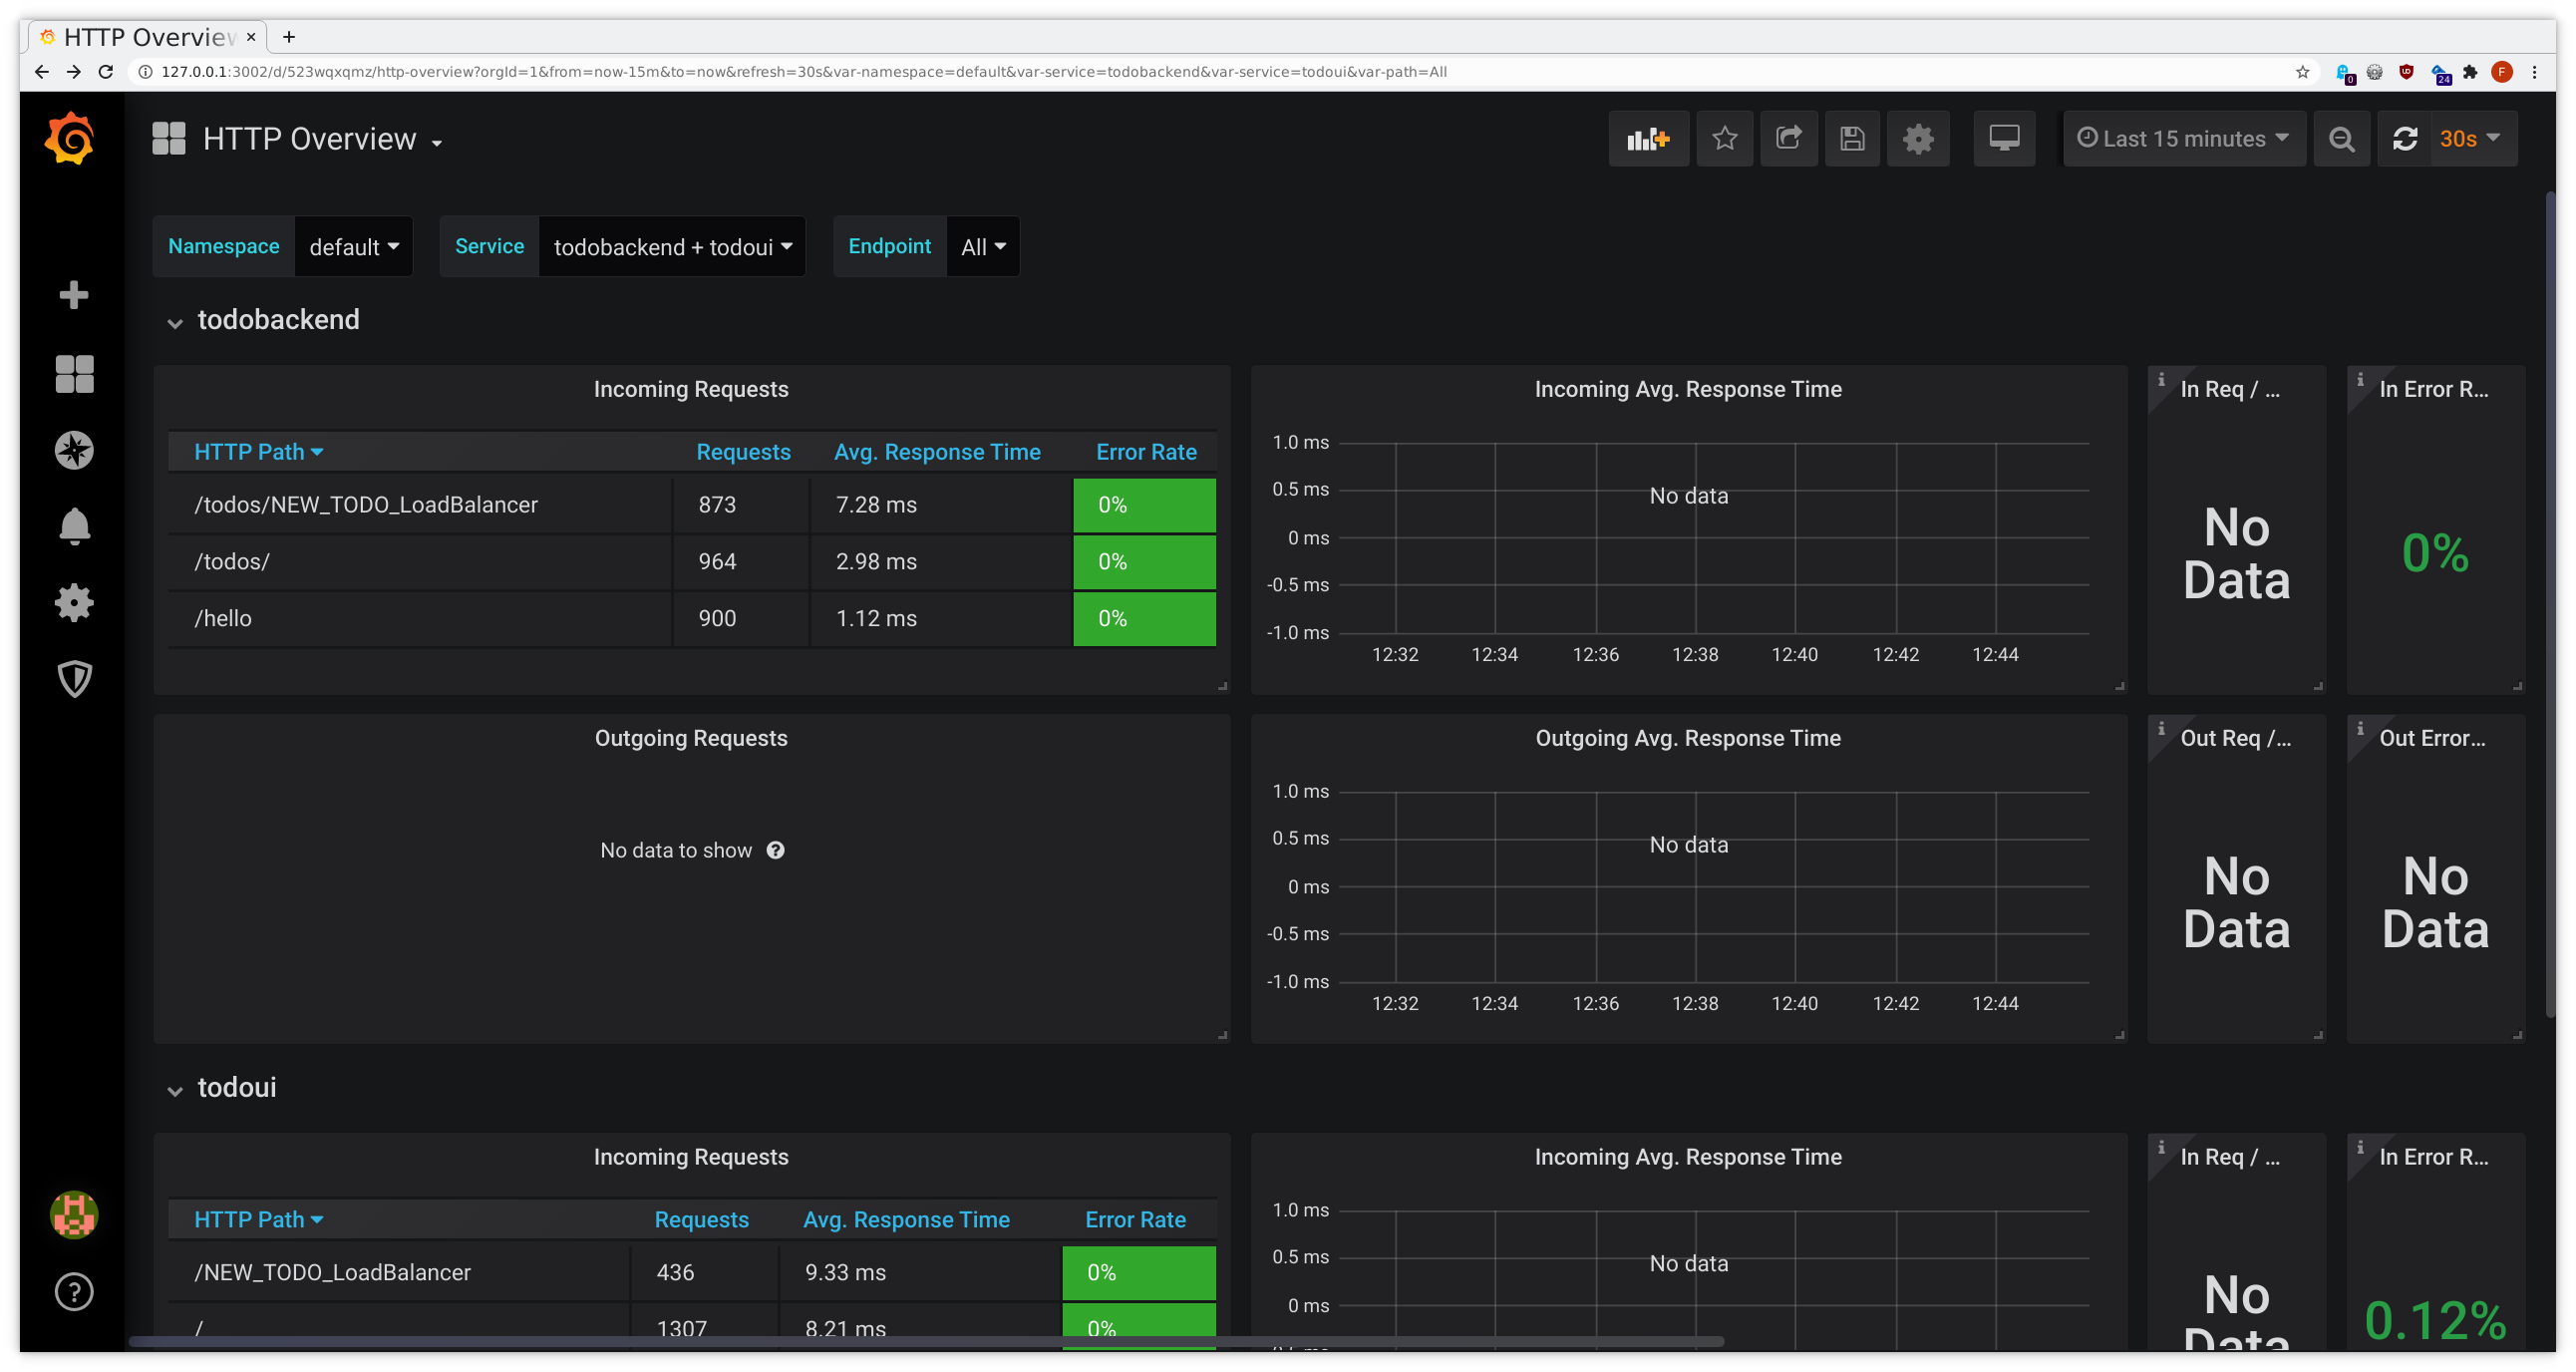2576x1372 pixels.
Task: Open the Namespace default dropdown
Action: click(353, 246)
